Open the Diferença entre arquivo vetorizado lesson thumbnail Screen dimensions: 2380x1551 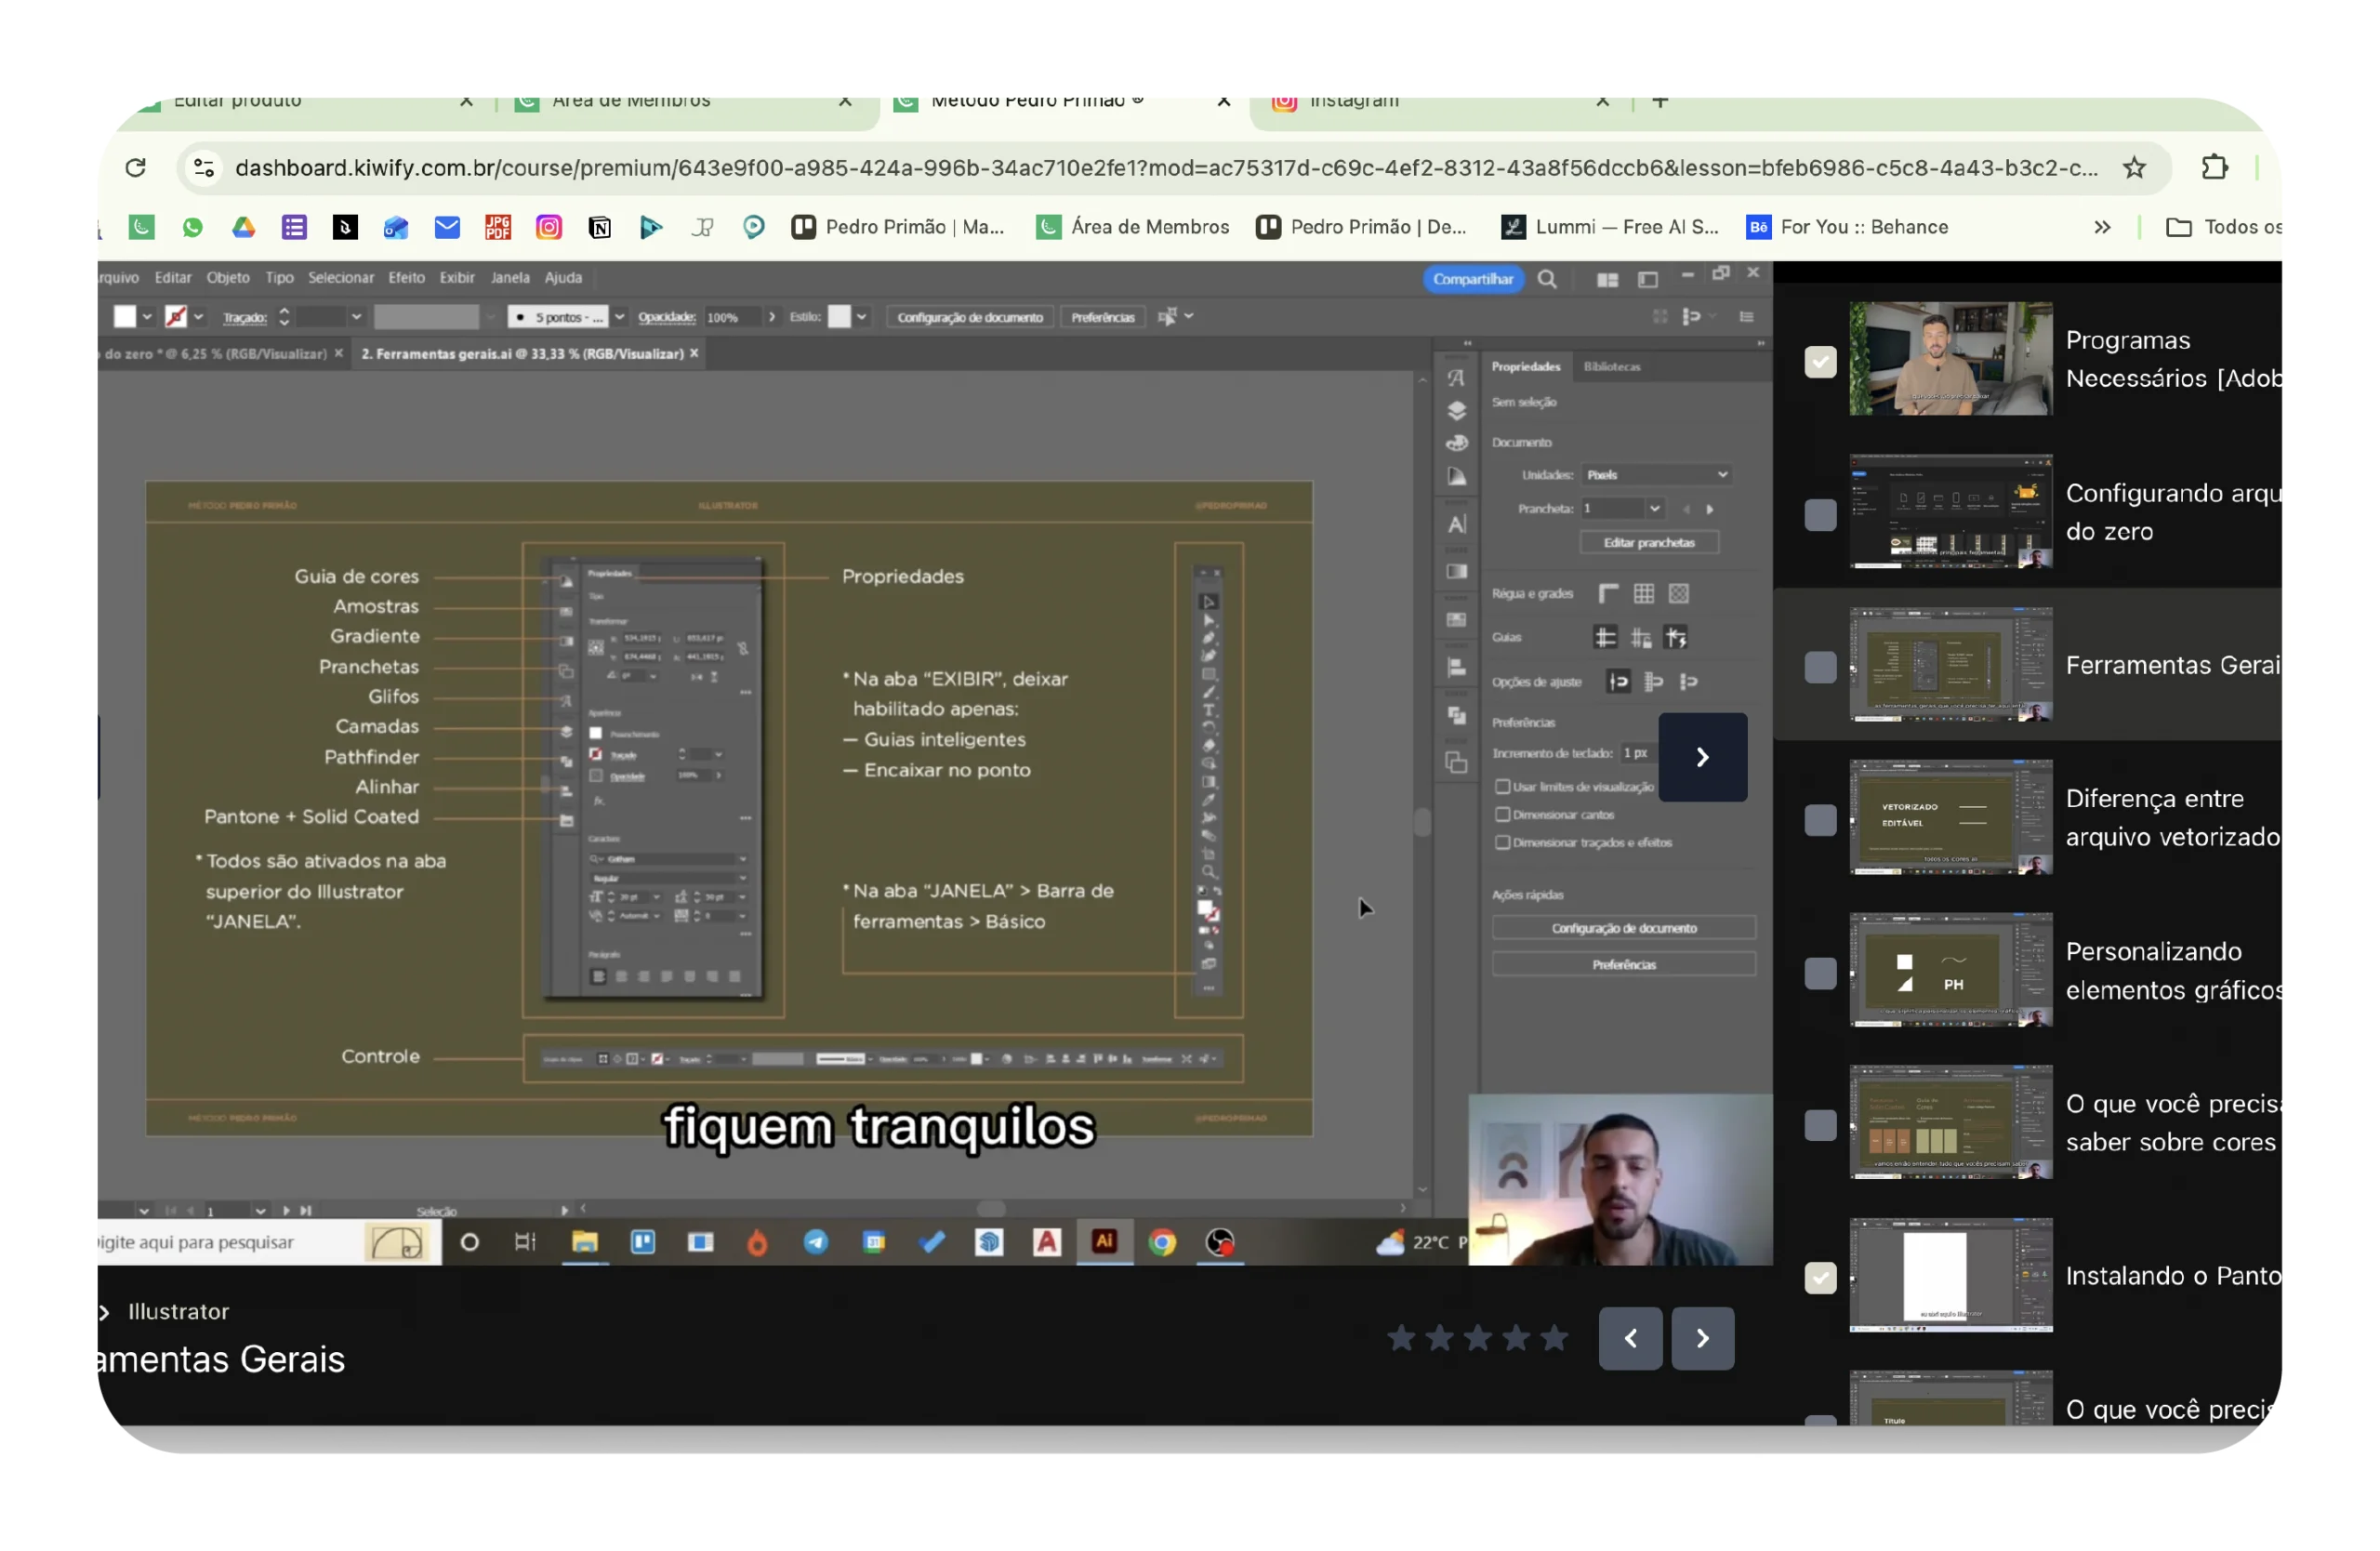(x=1951, y=818)
